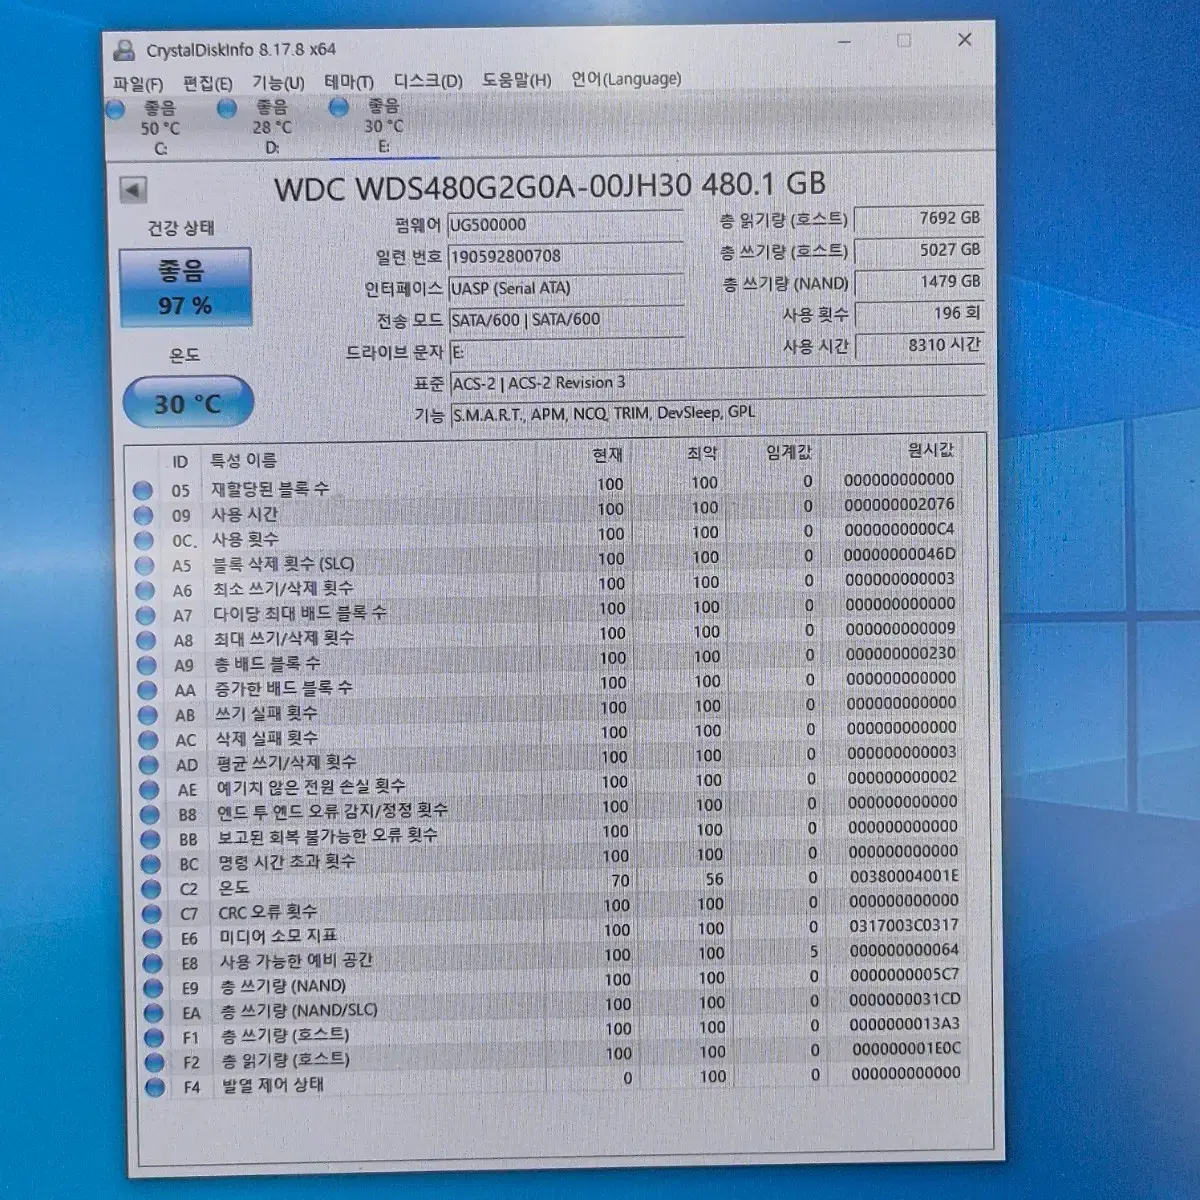Click the status icon for attribute AC
This screenshot has width=1200, height=1200.
[x=148, y=740]
